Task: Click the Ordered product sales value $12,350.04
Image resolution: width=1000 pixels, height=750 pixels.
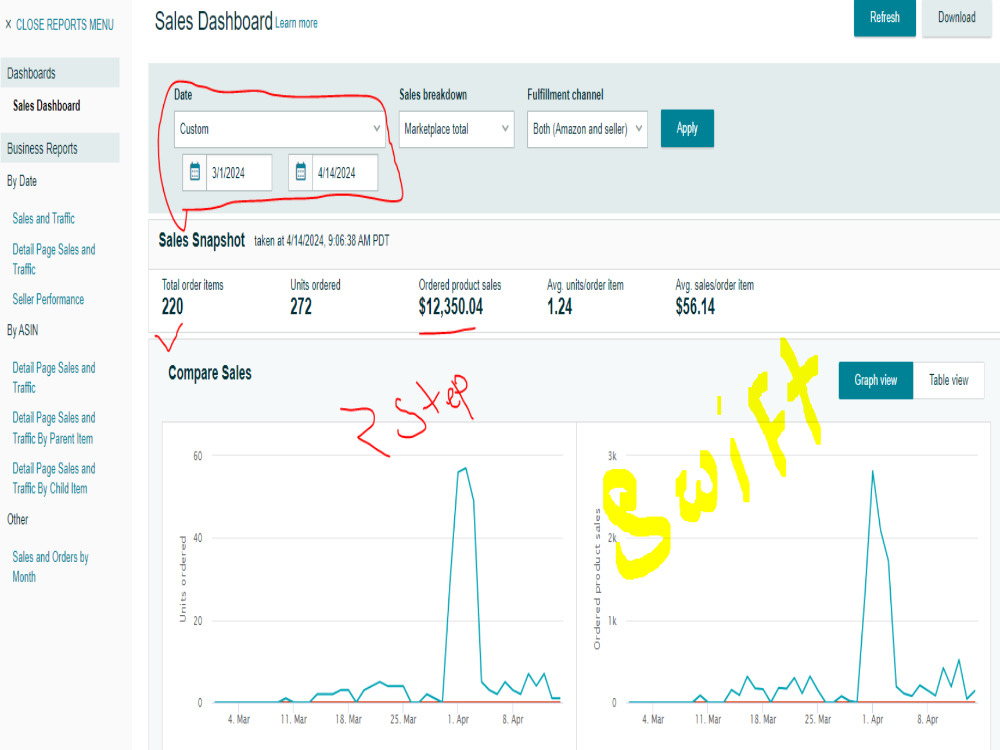Action: [451, 307]
